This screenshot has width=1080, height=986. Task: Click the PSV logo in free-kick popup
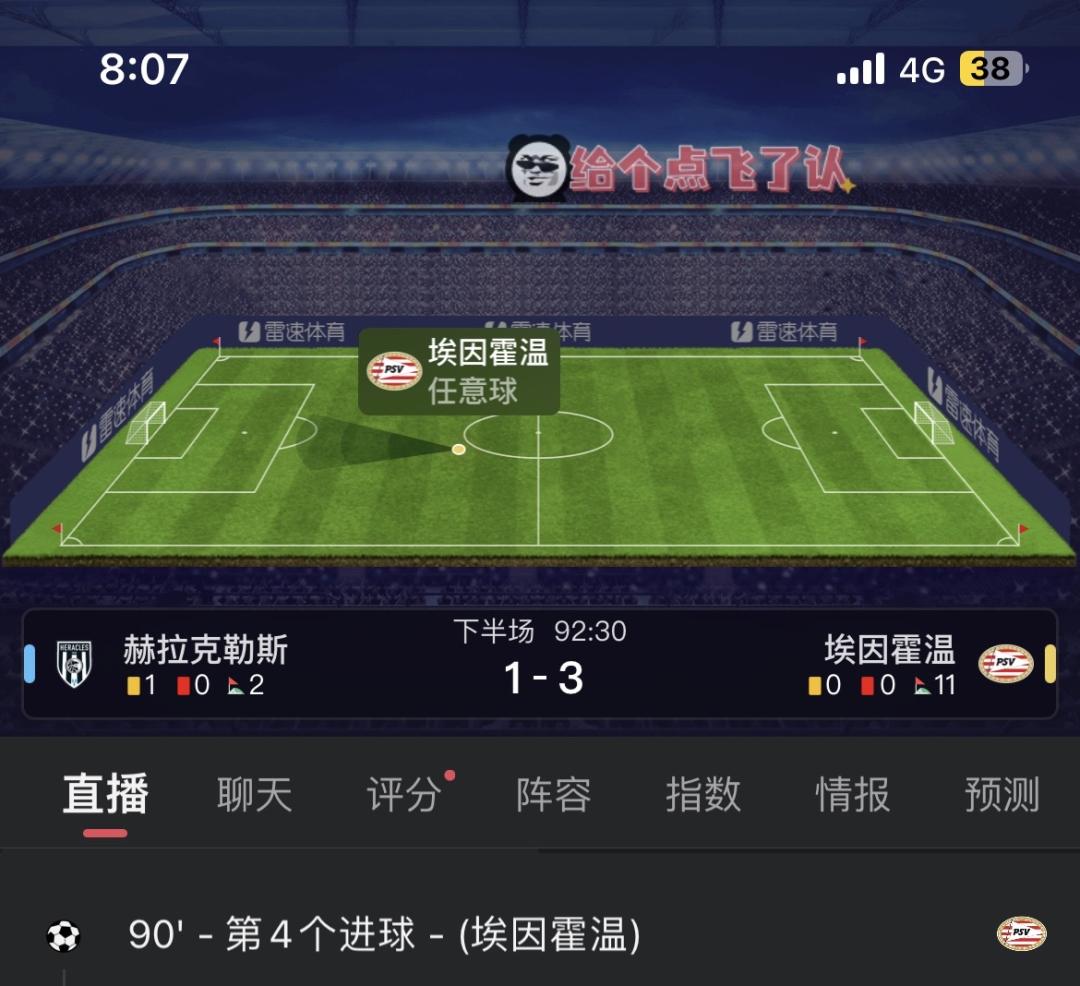coord(394,370)
